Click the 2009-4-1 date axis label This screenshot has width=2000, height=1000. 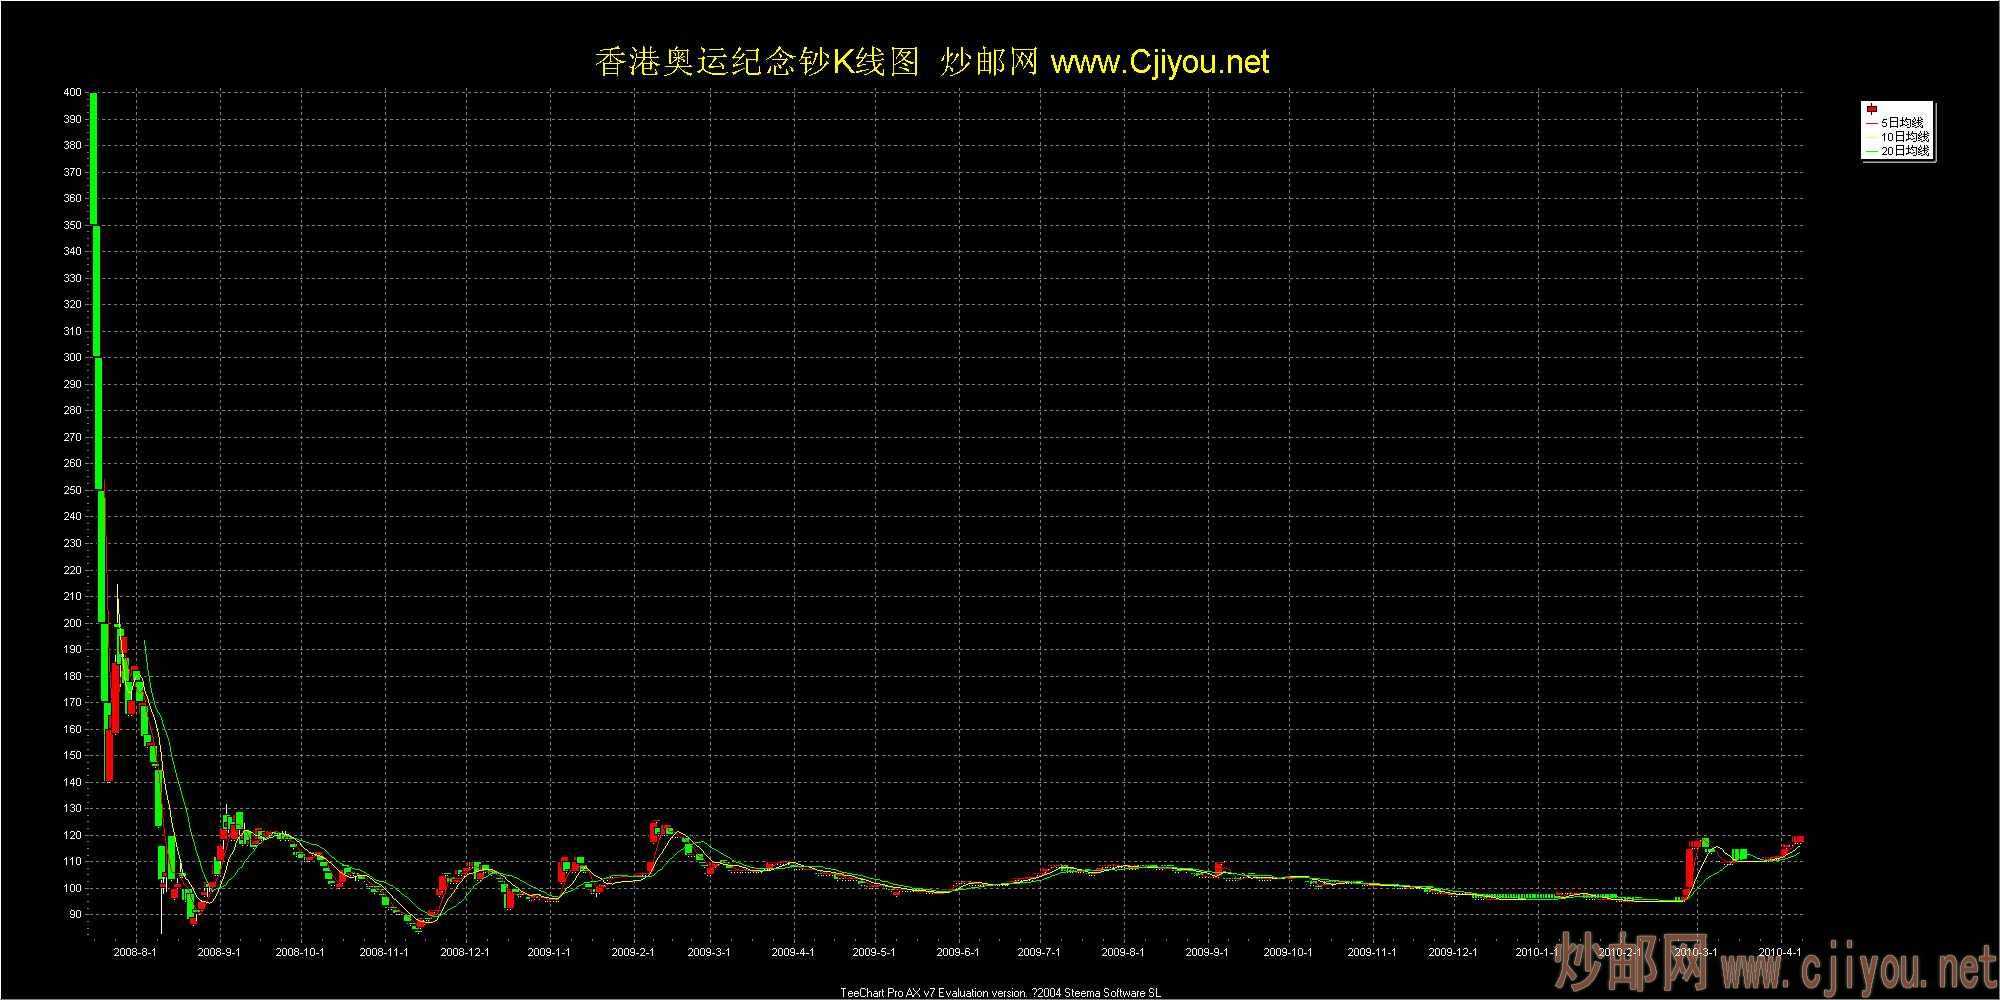[x=794, y=953]
